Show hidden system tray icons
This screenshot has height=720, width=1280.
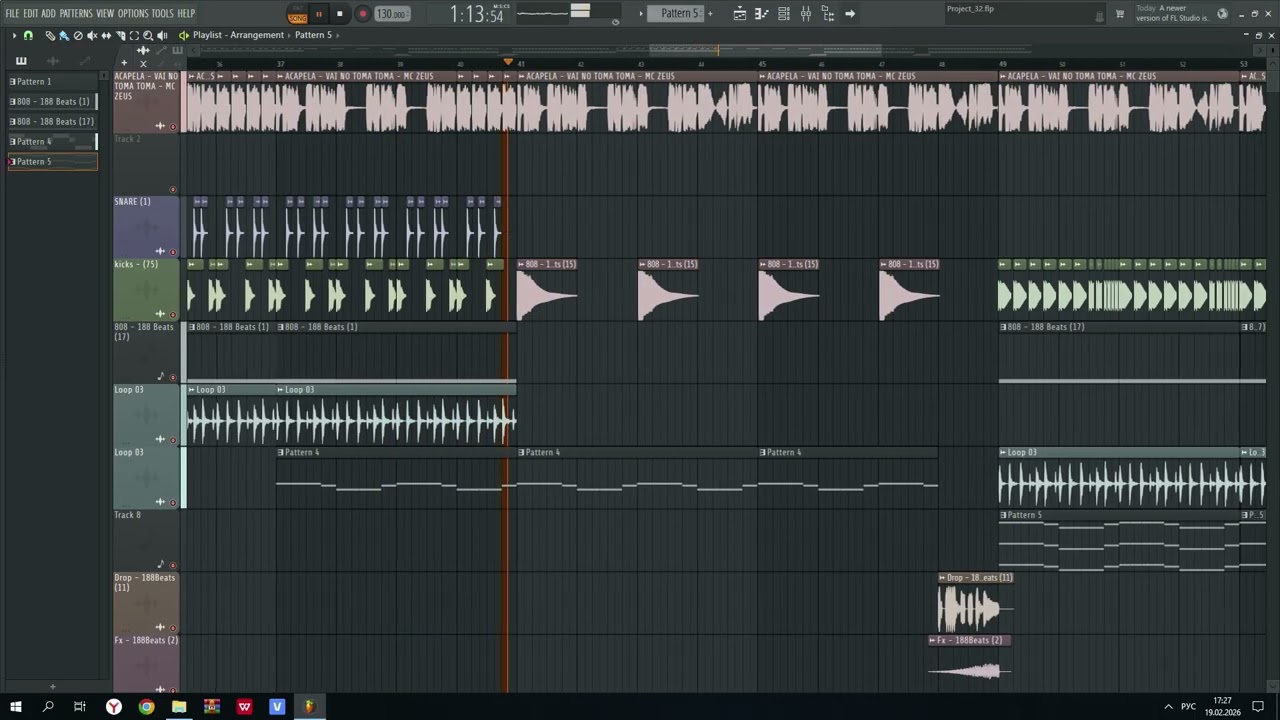click(1168, 707)
